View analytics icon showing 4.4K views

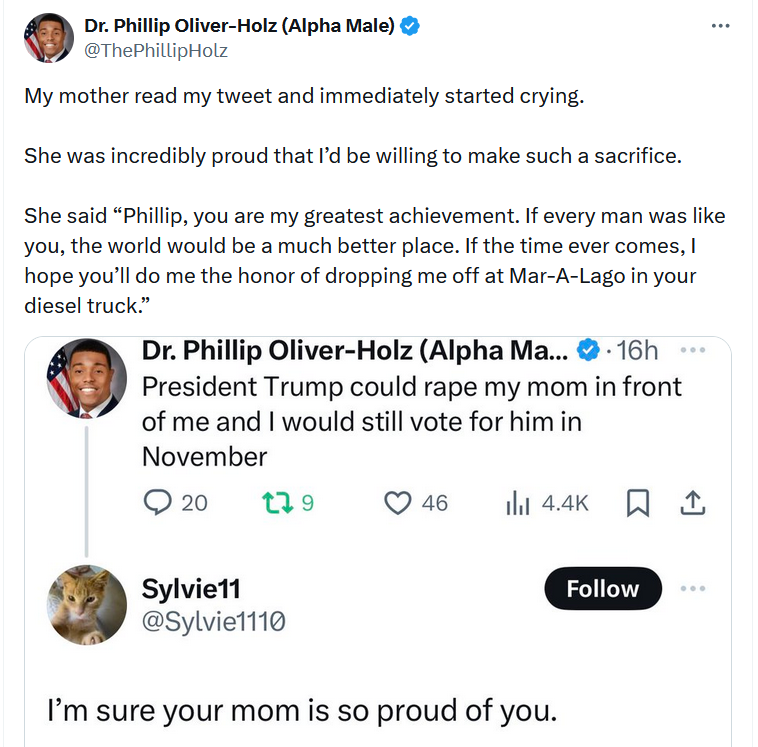517,503
